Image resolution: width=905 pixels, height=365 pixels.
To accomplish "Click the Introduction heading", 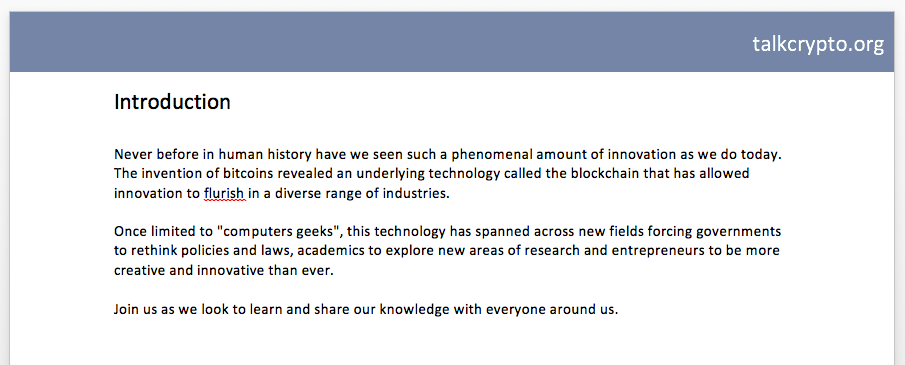I will click(x=172, y=102).
